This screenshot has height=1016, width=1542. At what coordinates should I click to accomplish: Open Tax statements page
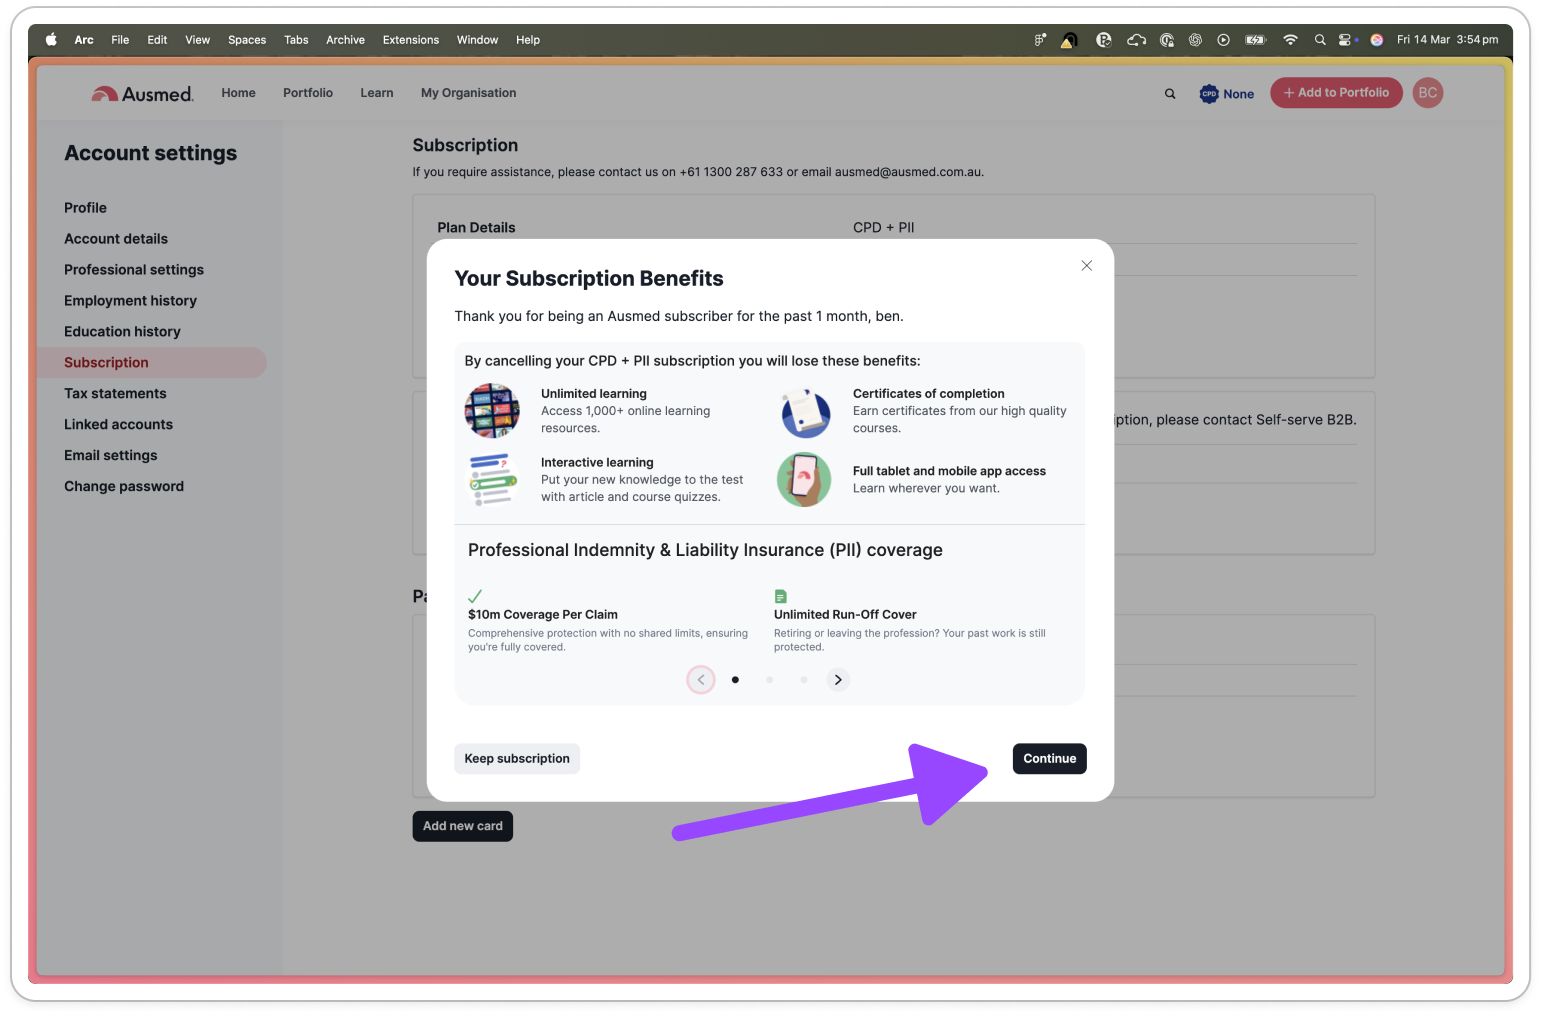115,394
